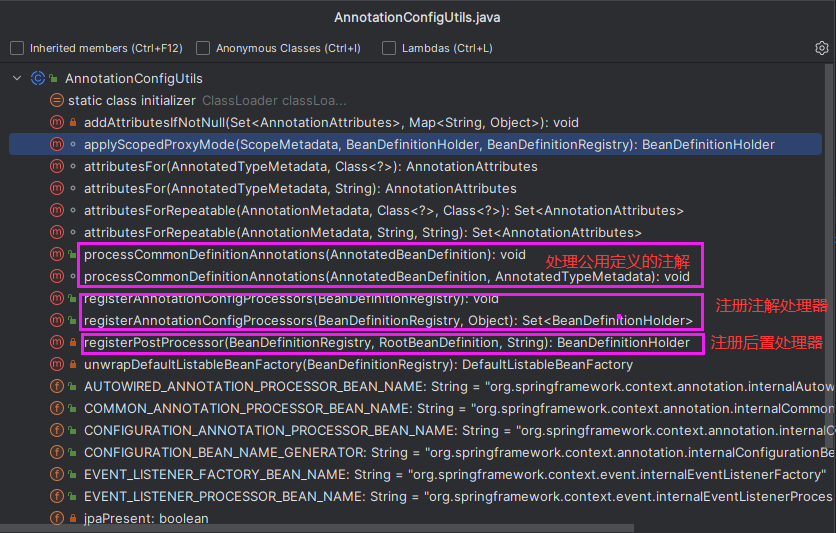Click the AnnotationConfigUtils.java popup title
The image size is (836, 533).
point(417,18)
